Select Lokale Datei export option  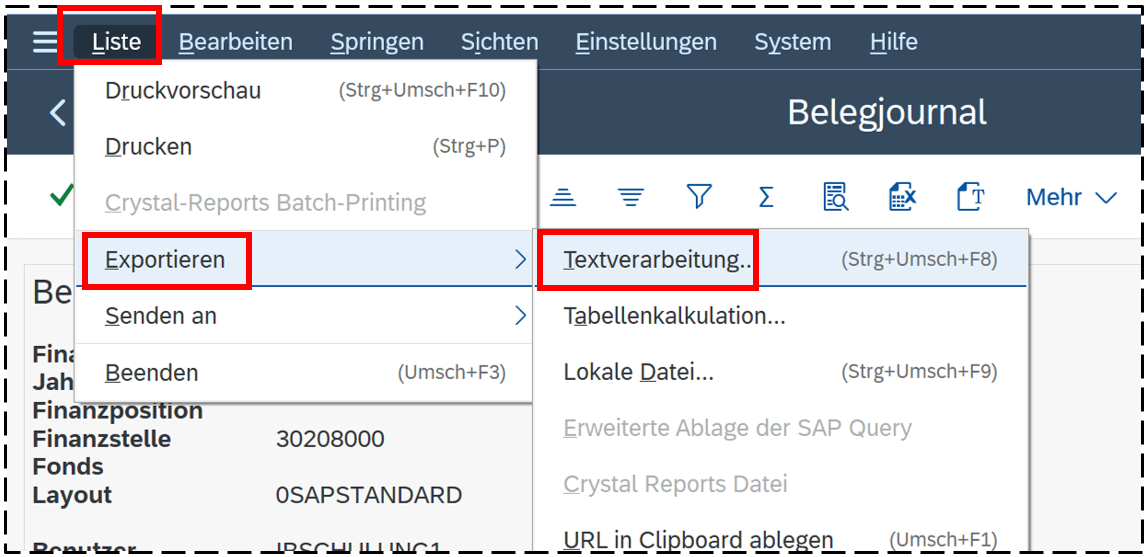639,372
